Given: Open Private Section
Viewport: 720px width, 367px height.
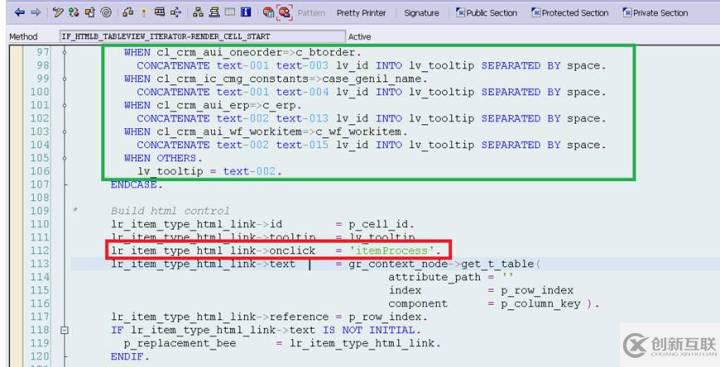Looking at the screenshot, I should click(655, 13).
